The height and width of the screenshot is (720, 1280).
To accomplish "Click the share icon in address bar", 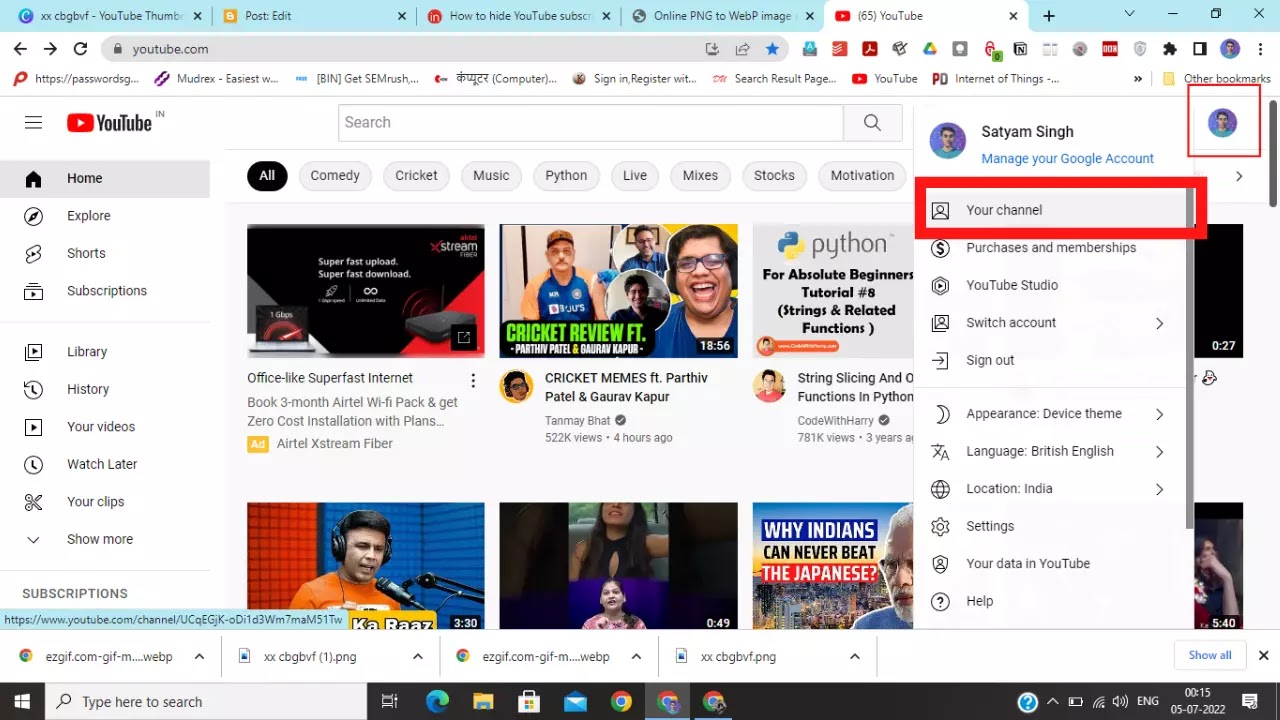I will 742,49.
